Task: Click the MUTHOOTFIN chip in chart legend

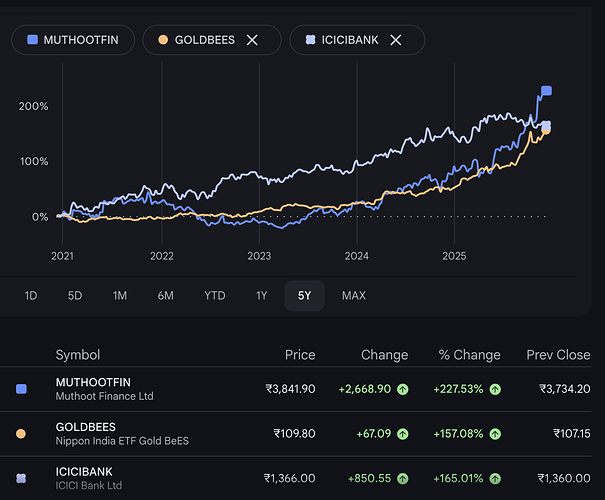Action: 73,40
